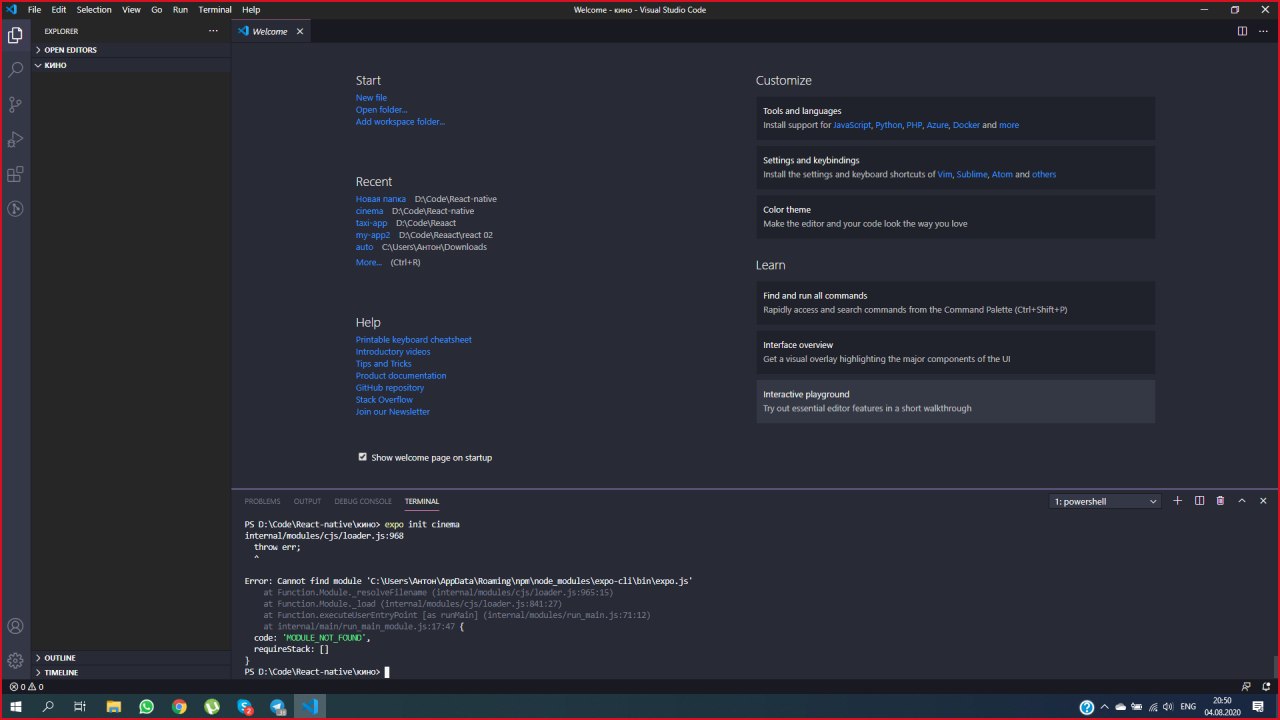
Task: Split the terminal pane
Action: click(1199, 501)
